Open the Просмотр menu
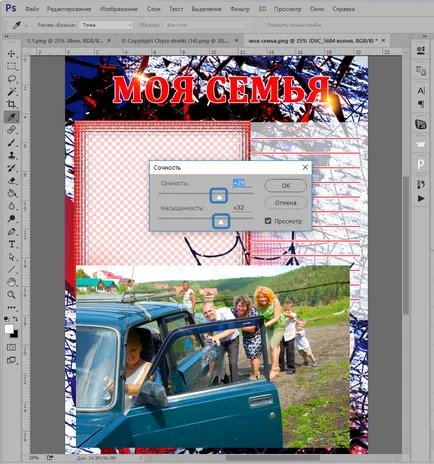Screen dimensions: 434x464 pos(288,9)
